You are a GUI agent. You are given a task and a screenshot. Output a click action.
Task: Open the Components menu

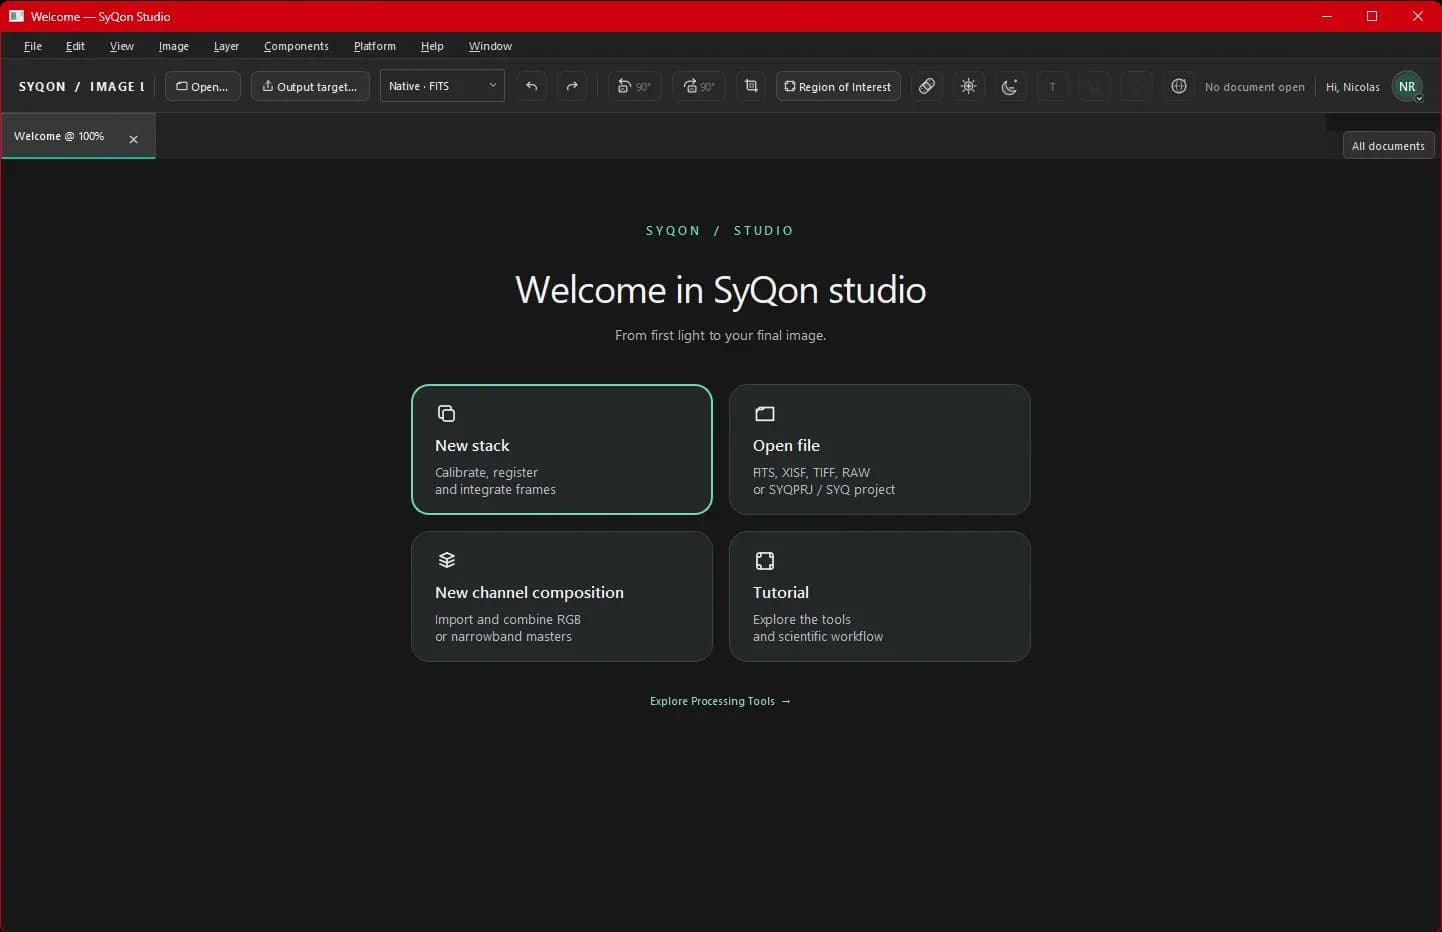(296, 46)
